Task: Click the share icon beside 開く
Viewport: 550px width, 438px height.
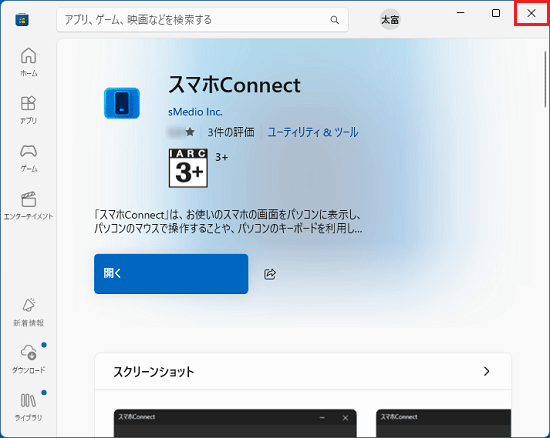Action: (x=270, y=274)
